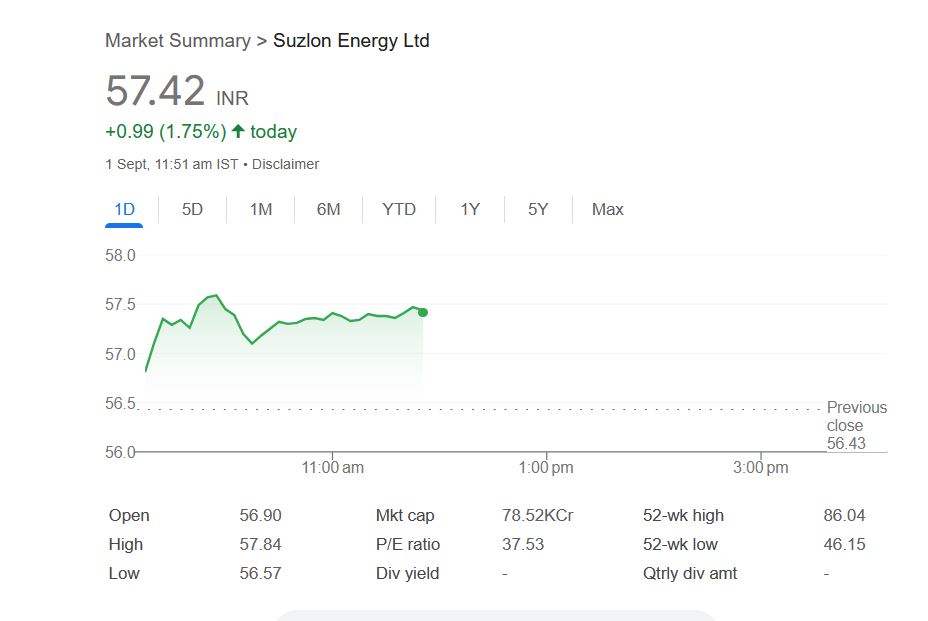Screen dimensions: 928x621
Task: Select the 1D time range tab
Action: pyautogui.click(x=124, y=209)
